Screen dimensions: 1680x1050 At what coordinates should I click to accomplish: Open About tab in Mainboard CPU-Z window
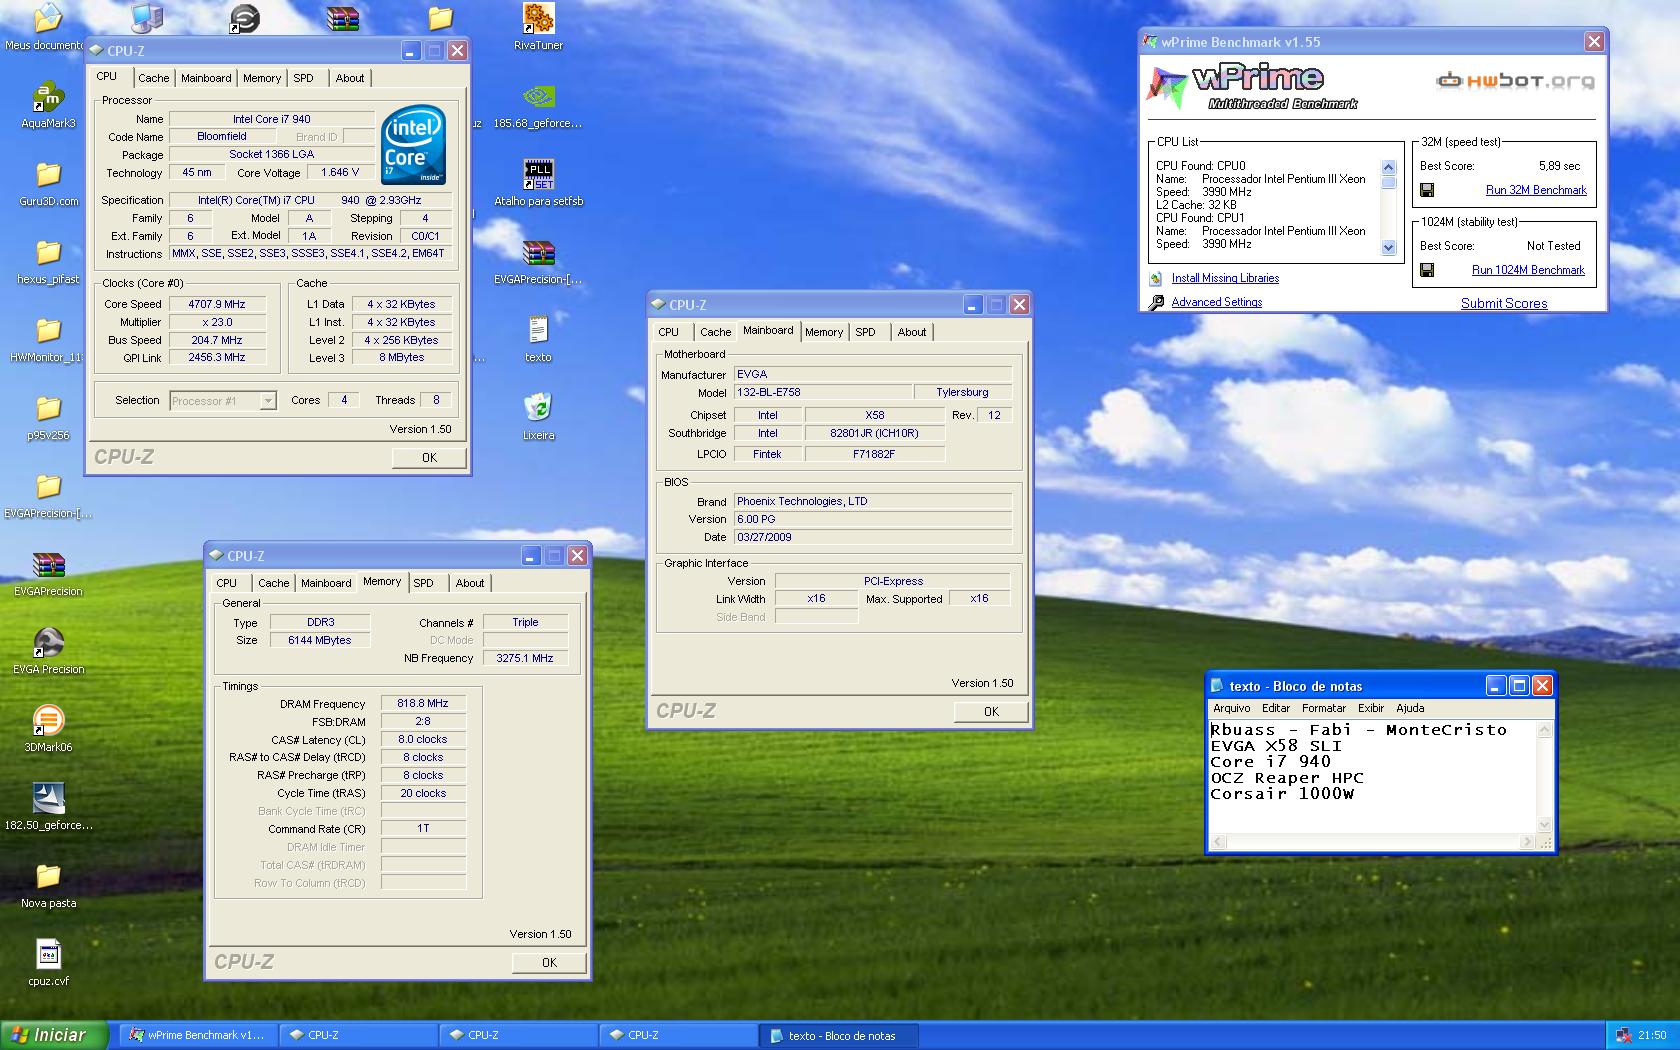point(912,332)
